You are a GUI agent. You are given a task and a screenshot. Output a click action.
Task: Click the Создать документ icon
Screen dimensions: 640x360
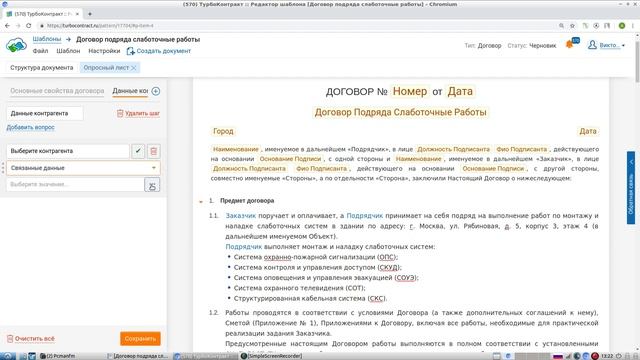[x=130, y=51]
